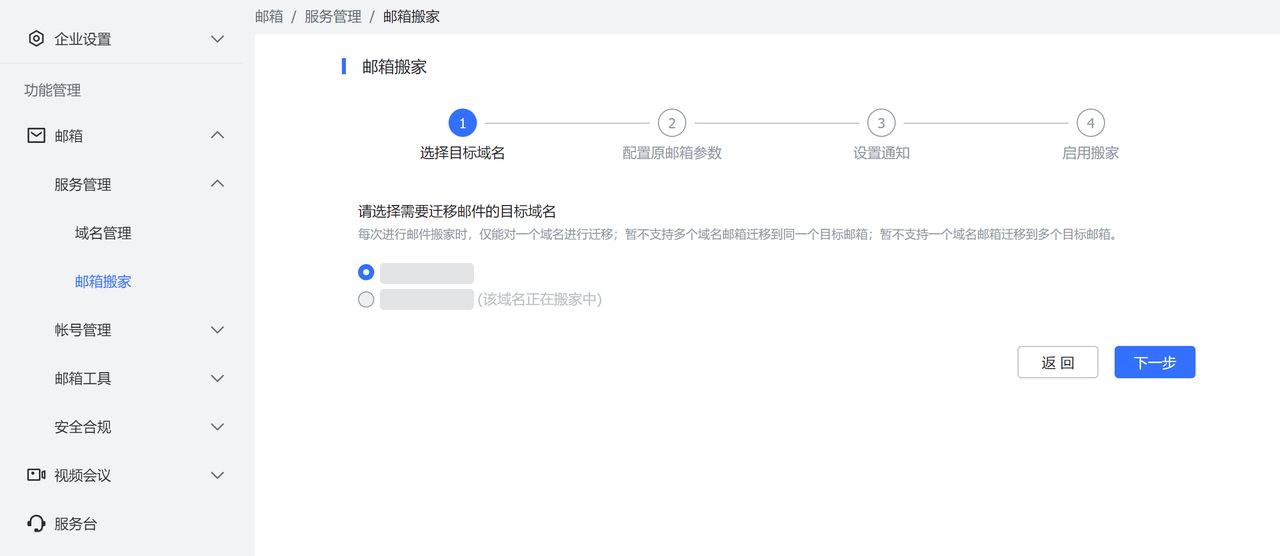Click the 下一步 button
Image resolution: width=1280 pixels, height=556 pixels.
coord(1154,362)
